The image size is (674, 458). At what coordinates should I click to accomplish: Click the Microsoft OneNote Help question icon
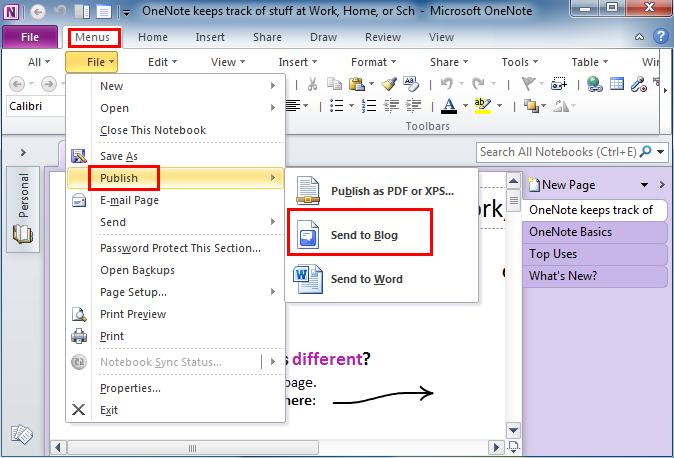661,37
